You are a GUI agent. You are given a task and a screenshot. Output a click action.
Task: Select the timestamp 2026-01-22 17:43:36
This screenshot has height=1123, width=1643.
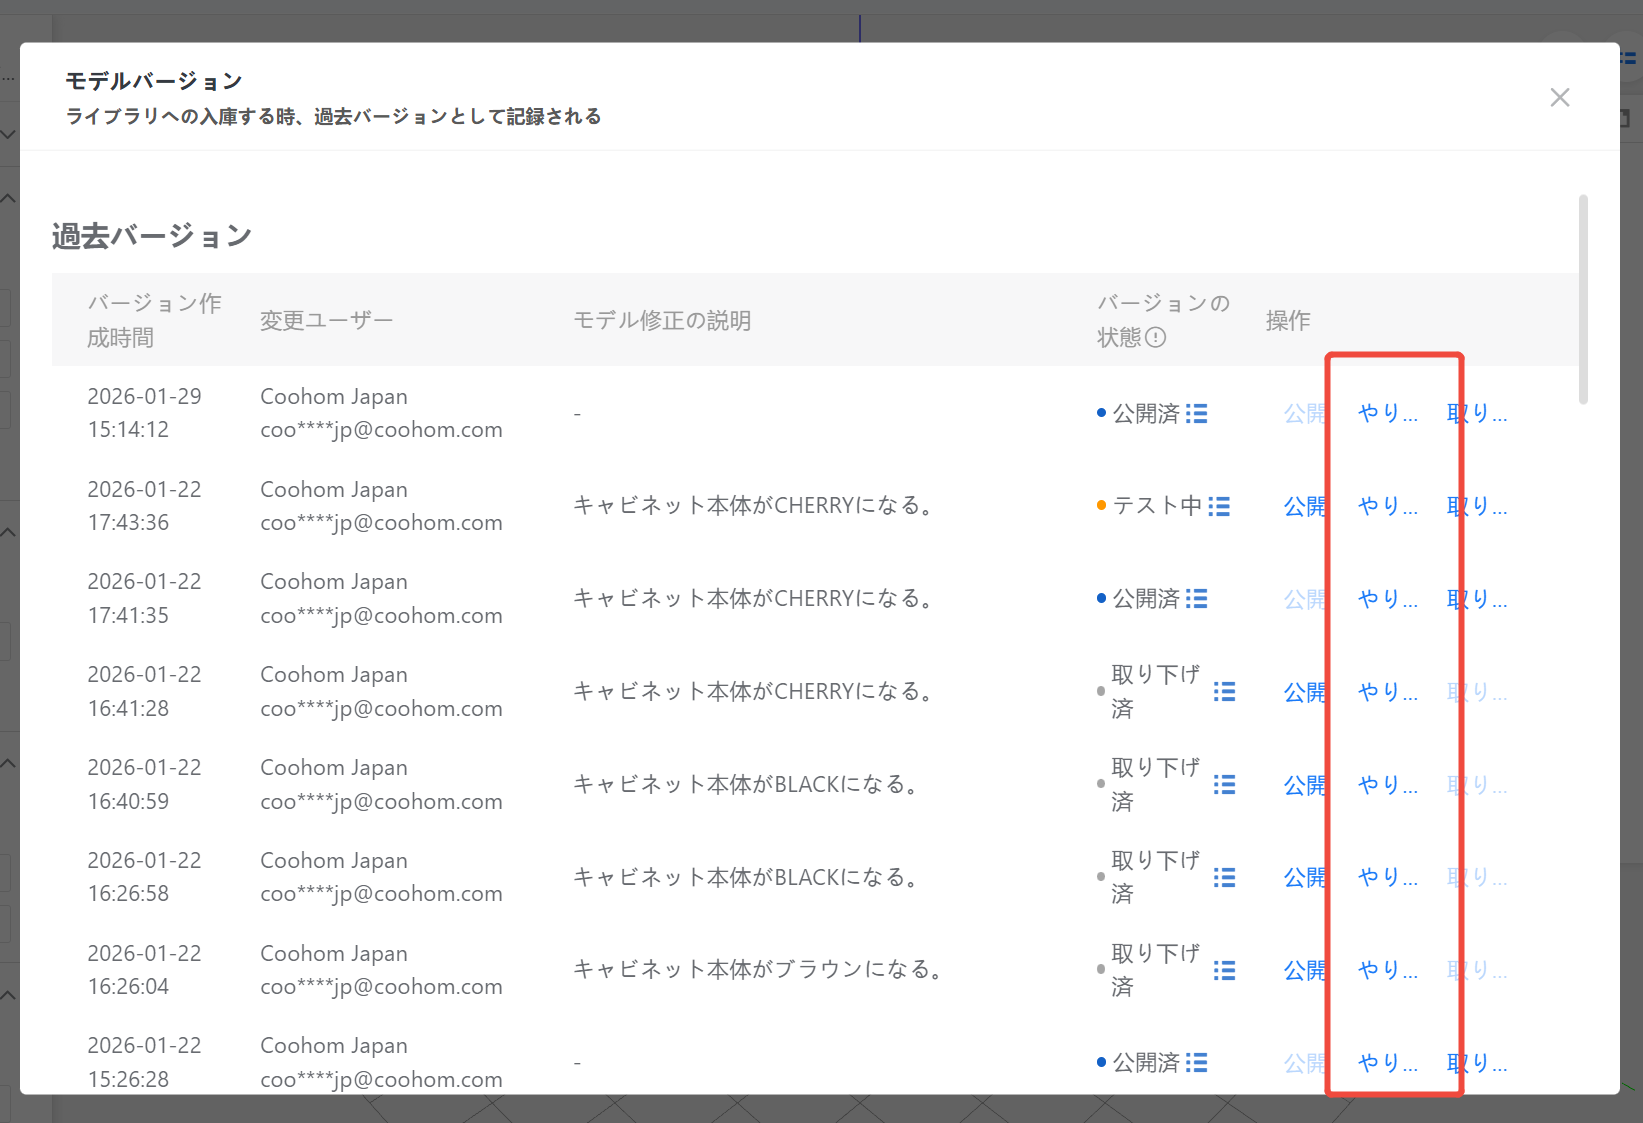(144, 506)
